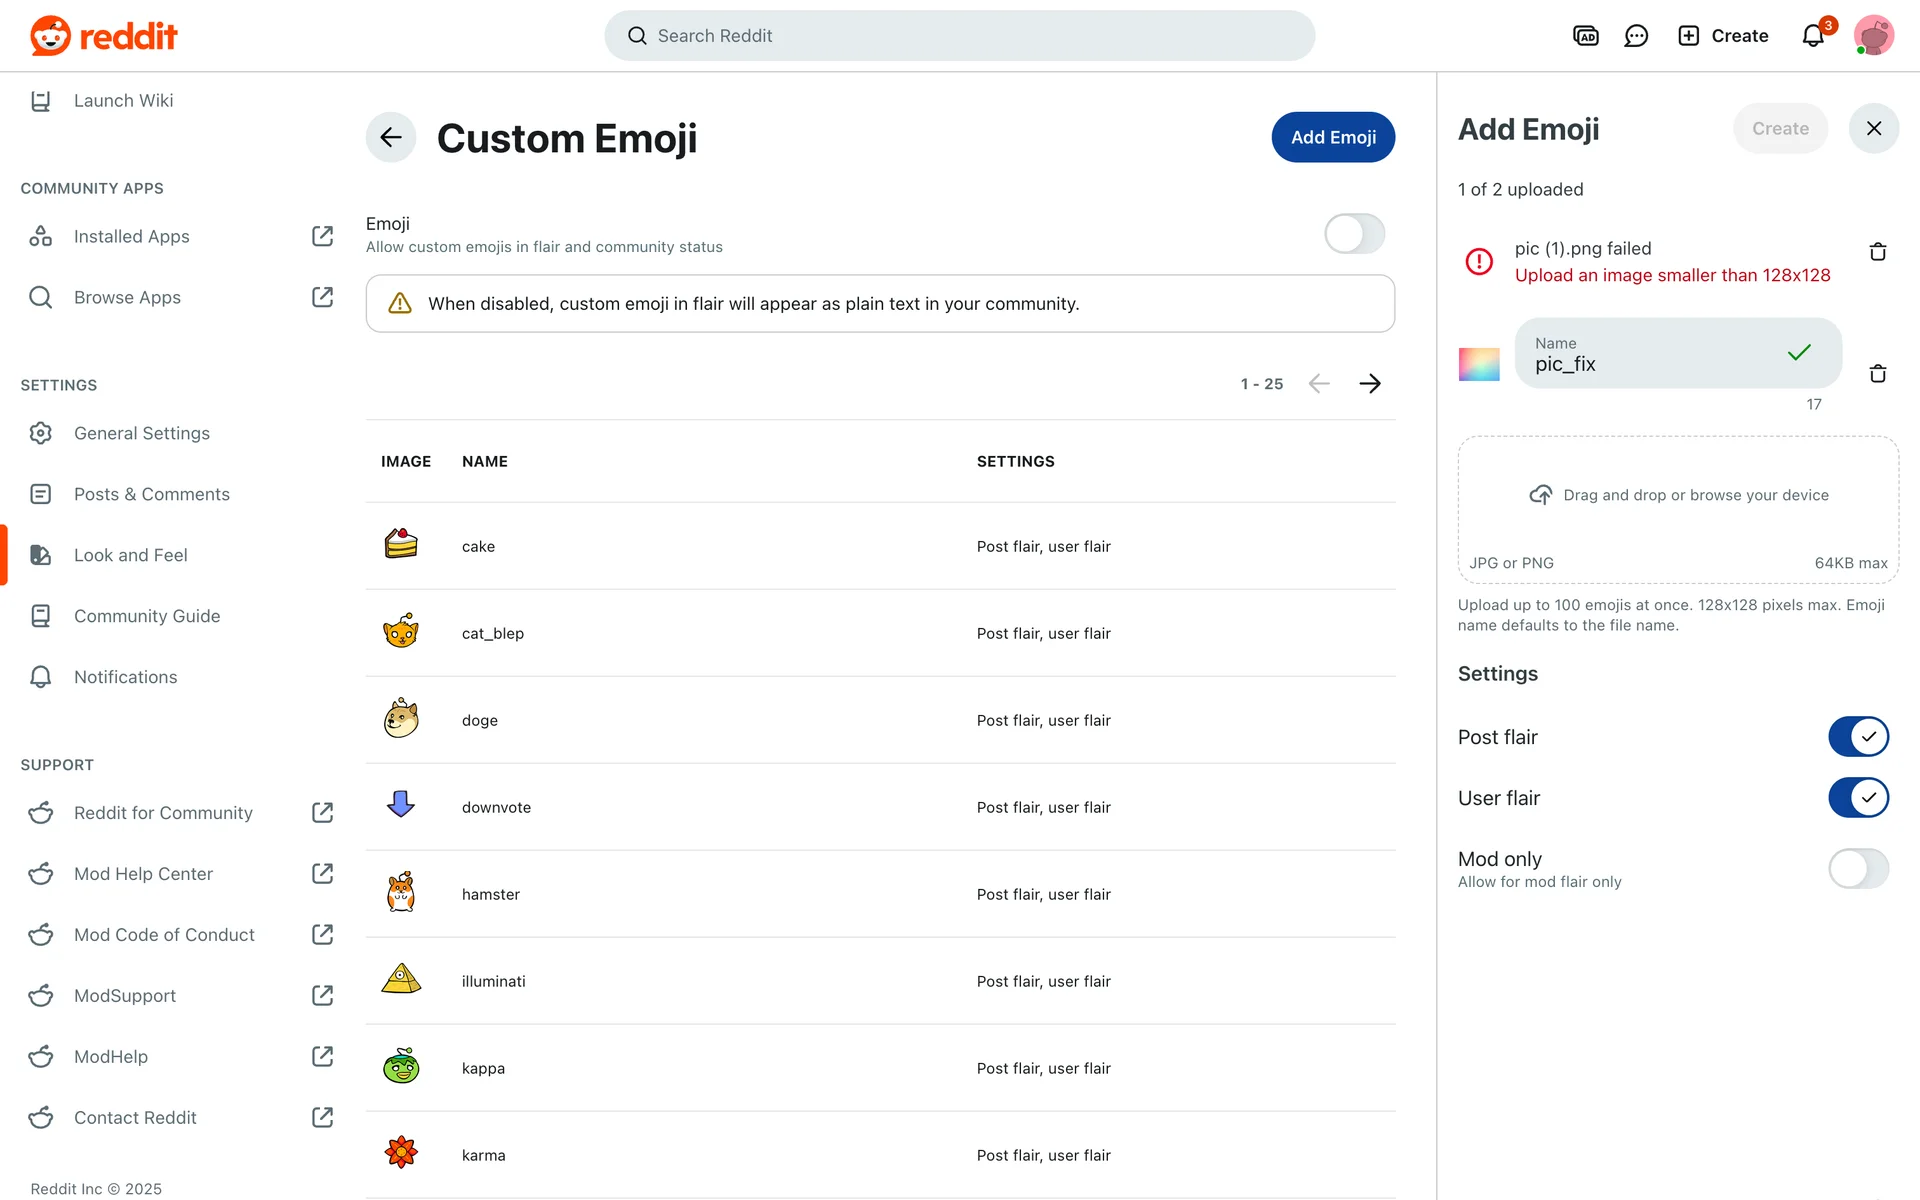Focus the Search Reddit field

(x=960, y=36)
